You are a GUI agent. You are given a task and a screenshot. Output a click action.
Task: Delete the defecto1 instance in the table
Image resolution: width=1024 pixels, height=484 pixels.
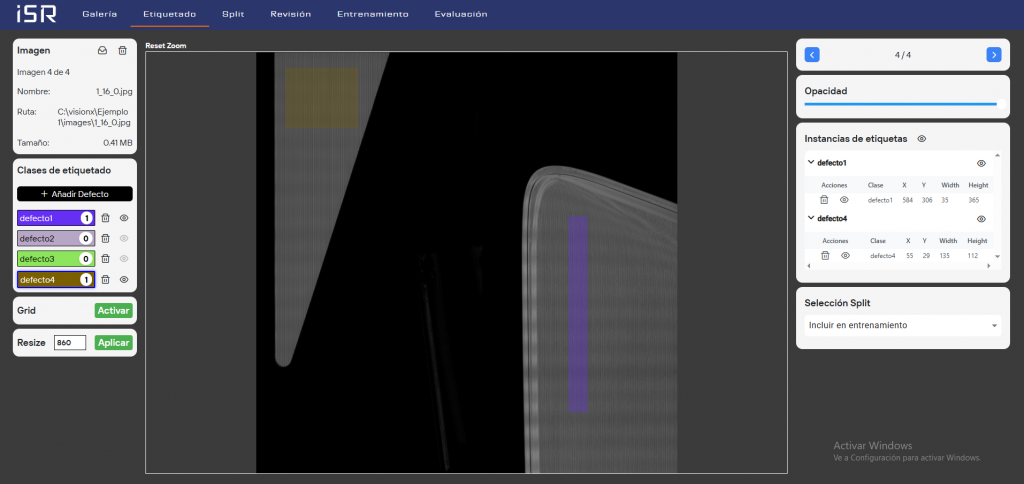coord(825,200)
